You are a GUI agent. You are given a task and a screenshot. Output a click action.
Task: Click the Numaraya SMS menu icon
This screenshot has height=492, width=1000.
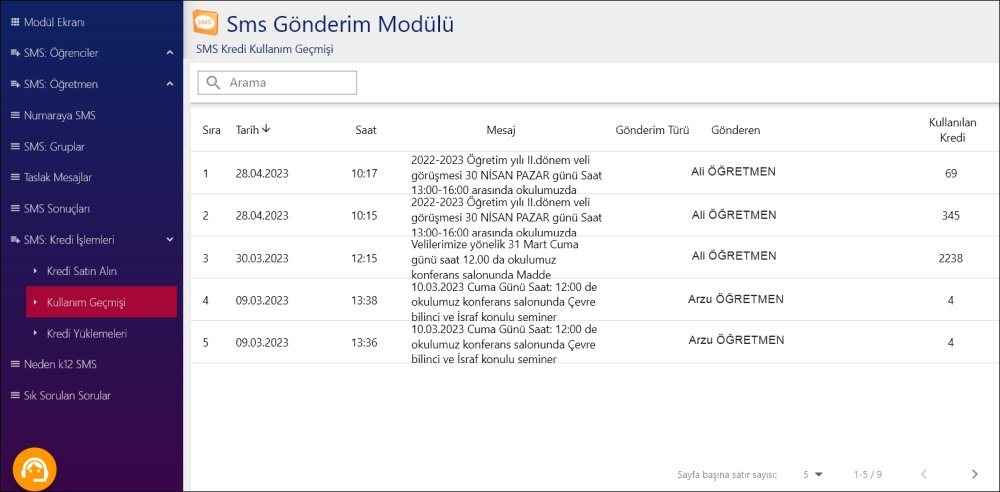15,115
